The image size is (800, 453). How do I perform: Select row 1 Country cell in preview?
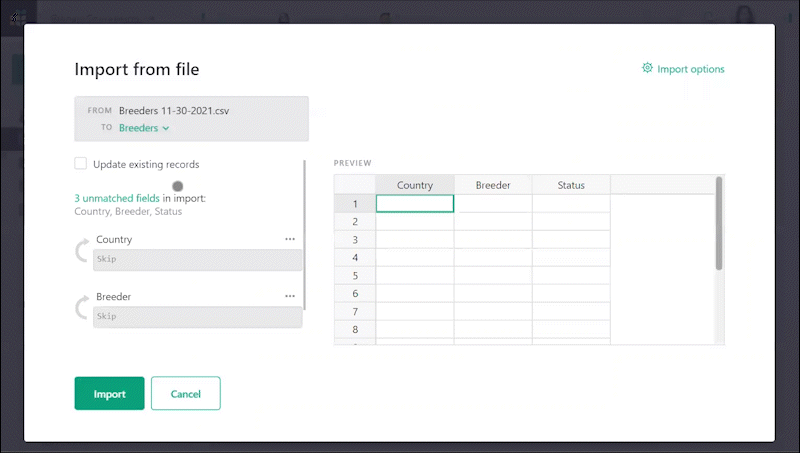pos(414,204)
